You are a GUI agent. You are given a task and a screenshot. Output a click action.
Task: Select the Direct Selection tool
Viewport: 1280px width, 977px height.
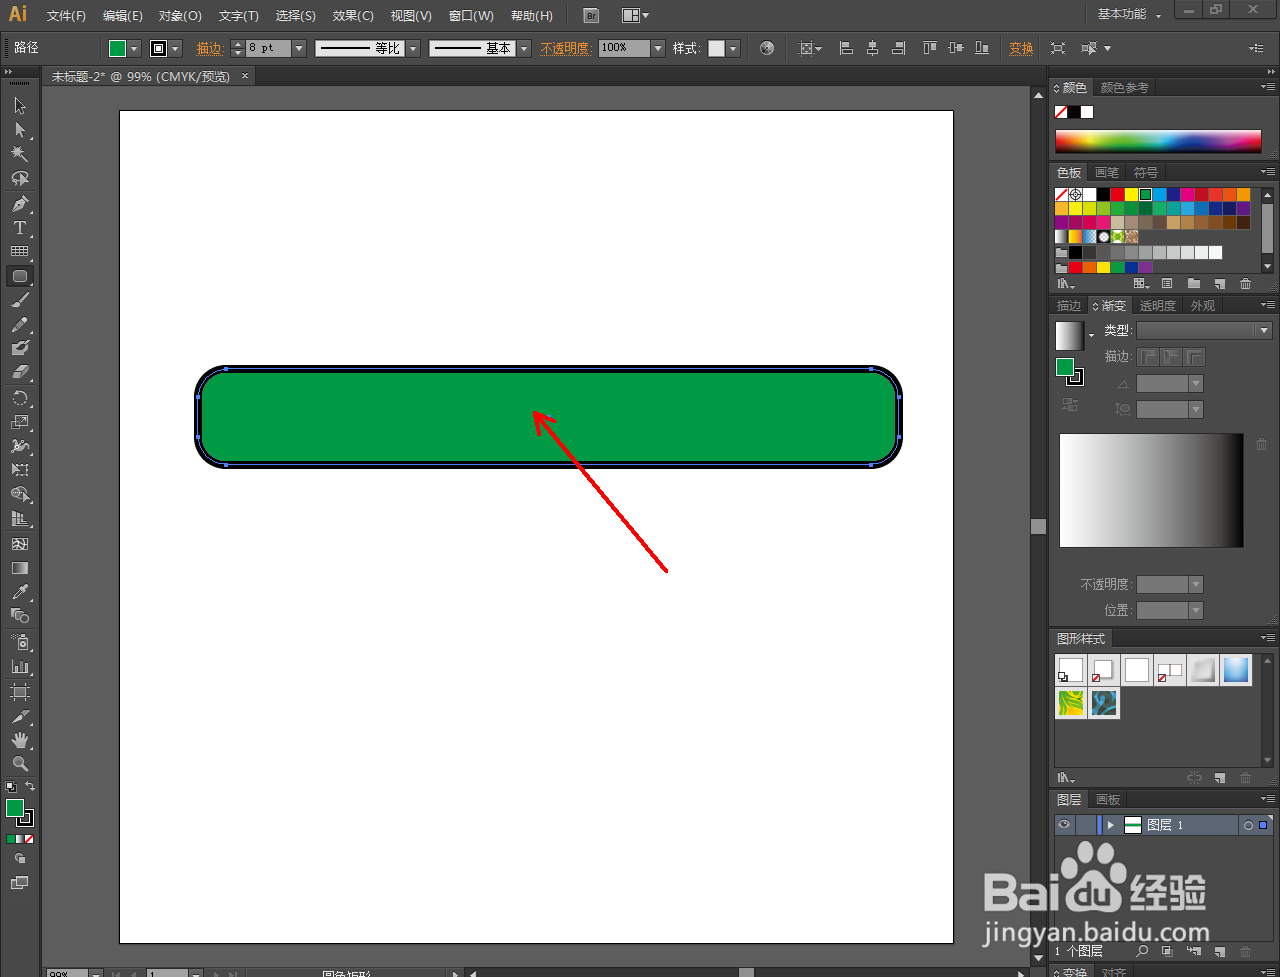coord(20,130)
